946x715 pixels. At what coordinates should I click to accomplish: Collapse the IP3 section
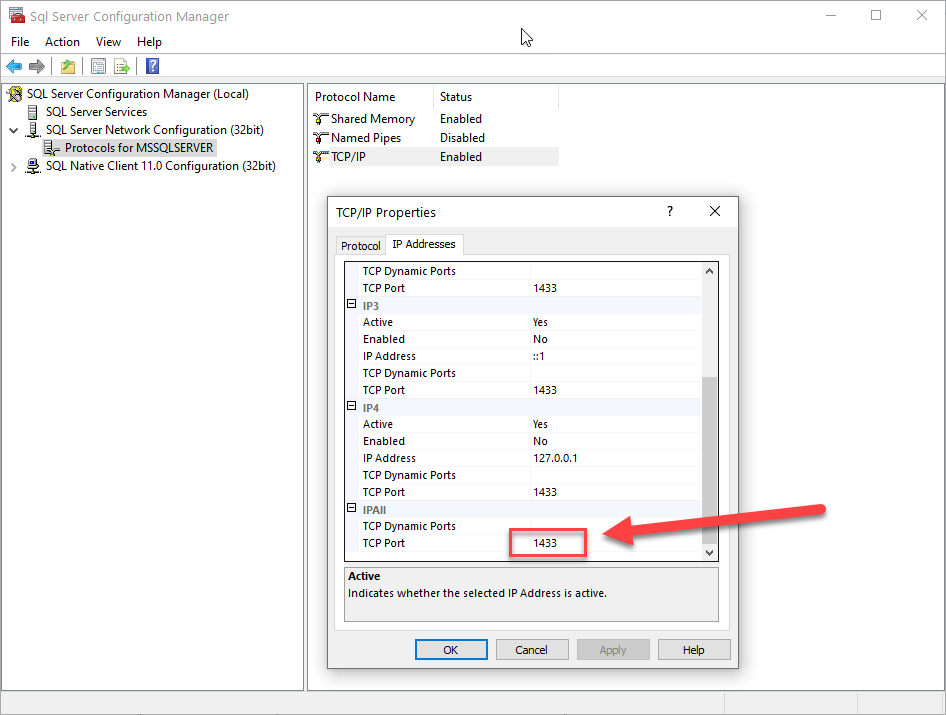click(x=352, y=305)
